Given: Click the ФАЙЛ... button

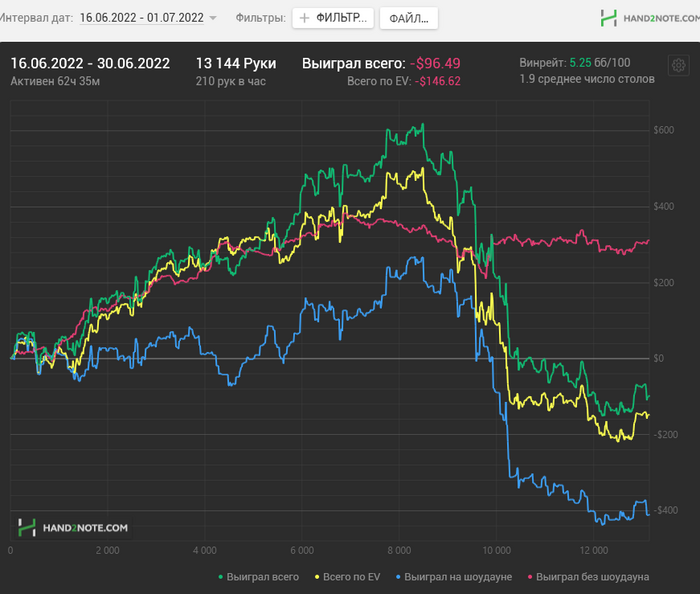Looking at the screenshot, I should pyautogui.click(x=408, y=18).
